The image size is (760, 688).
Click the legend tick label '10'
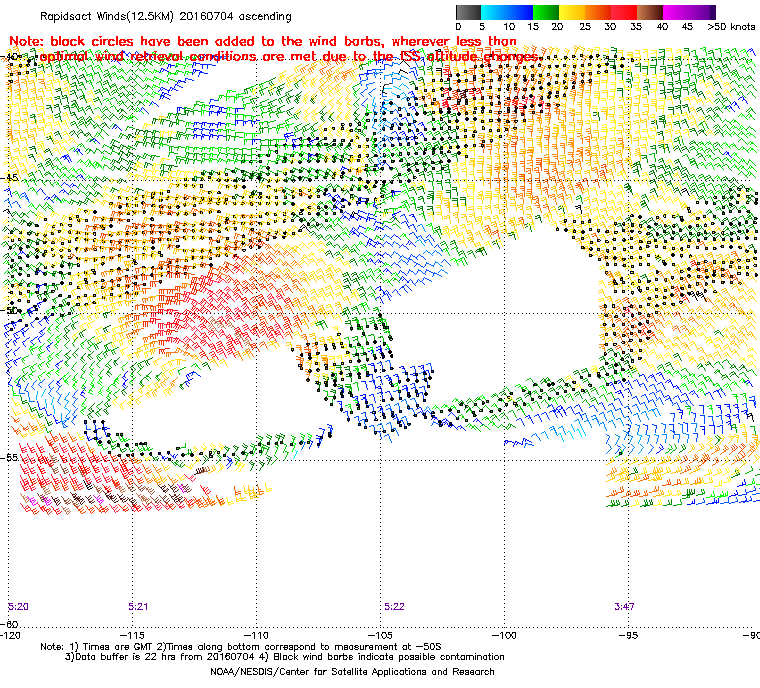tap(509, 27)
